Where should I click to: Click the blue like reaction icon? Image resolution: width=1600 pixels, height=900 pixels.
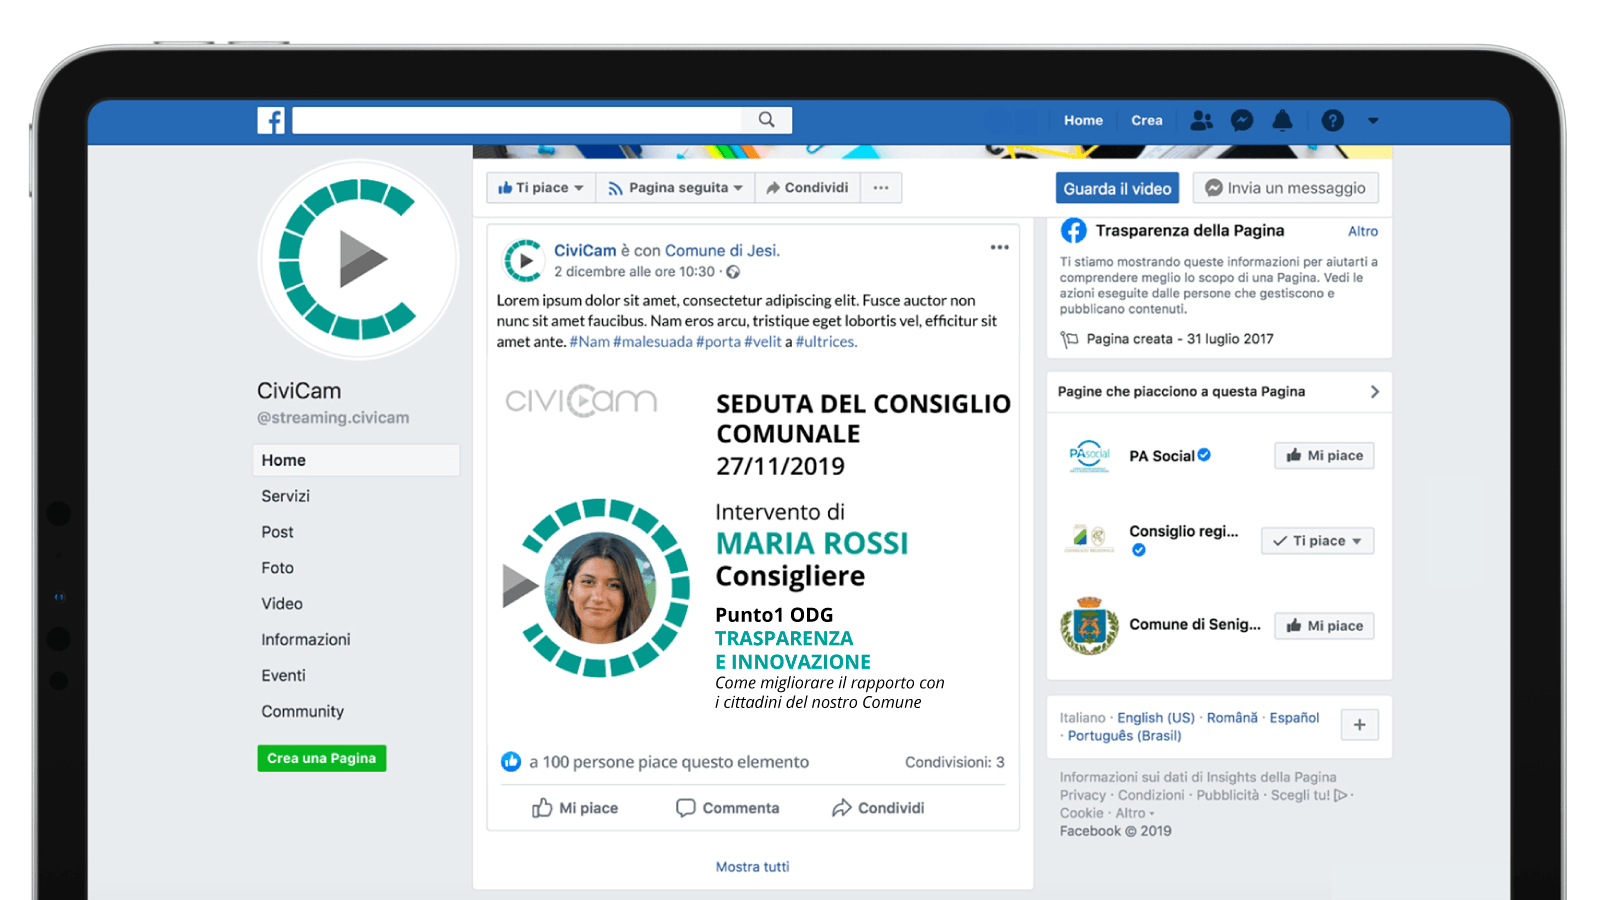511,762
